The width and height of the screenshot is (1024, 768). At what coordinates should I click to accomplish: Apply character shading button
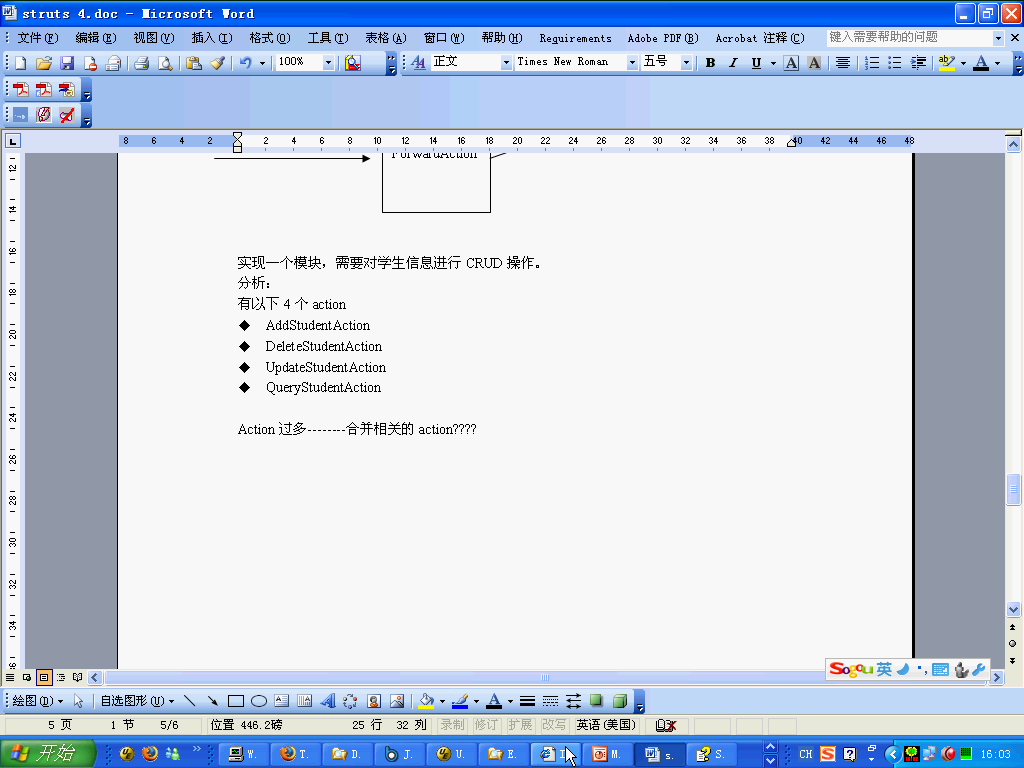[814, 63]
